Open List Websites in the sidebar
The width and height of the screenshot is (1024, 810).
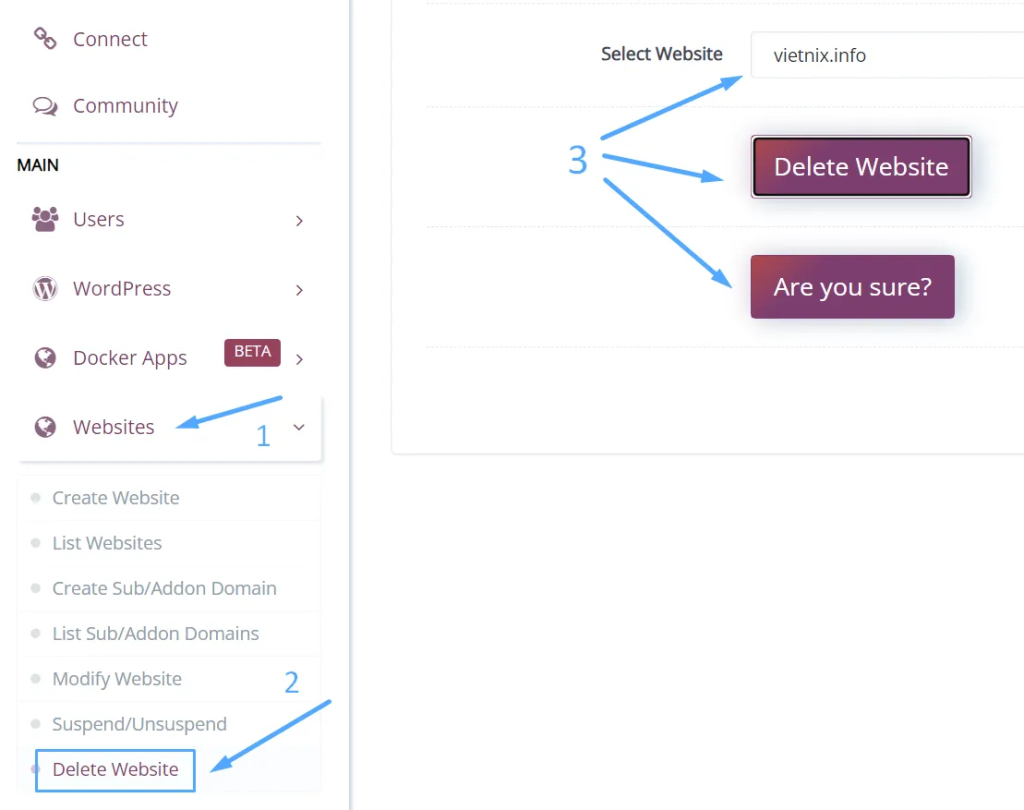(107, 543)
